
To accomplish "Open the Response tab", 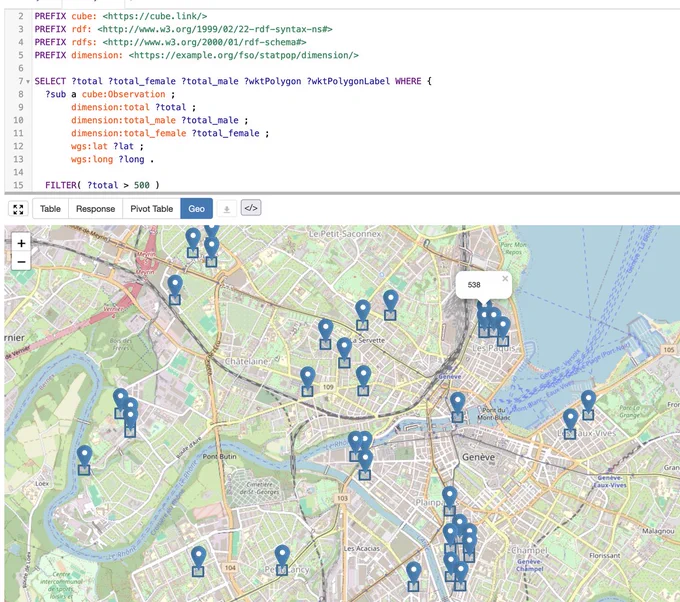I will 95,209.
